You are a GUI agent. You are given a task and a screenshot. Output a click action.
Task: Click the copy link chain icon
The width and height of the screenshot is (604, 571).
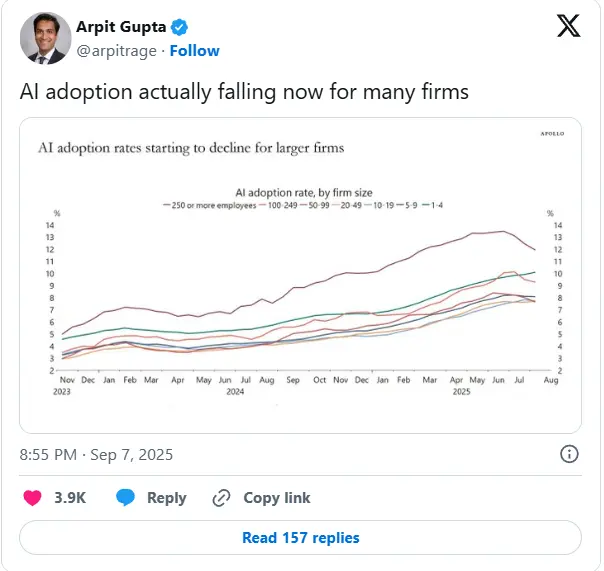pyautogui.click(x=220, y=497)
